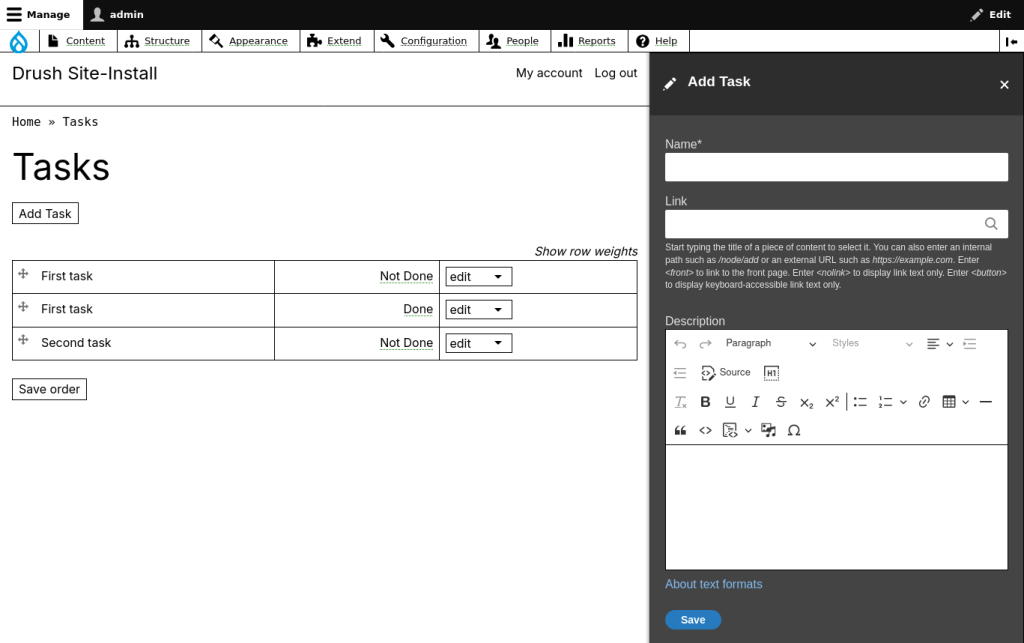
Task: Click the insert media icon
Action: 768,431
